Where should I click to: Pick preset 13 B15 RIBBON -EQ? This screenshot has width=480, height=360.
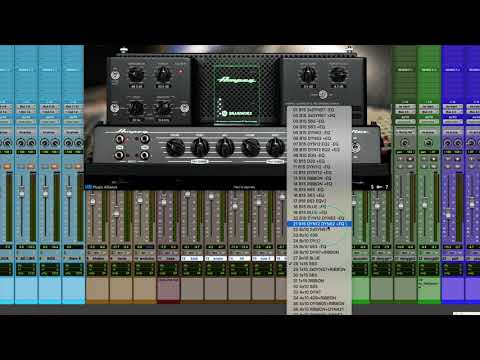(x=319, y=178)
